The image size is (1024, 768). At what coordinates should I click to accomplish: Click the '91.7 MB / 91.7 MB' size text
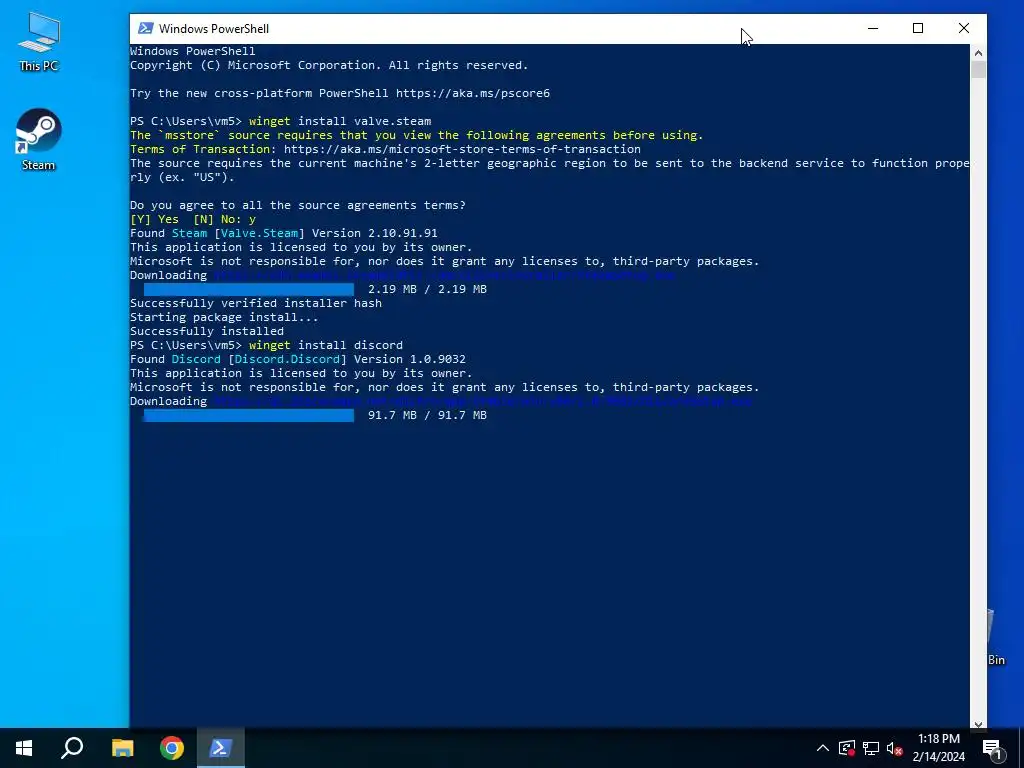coord(427,415)
